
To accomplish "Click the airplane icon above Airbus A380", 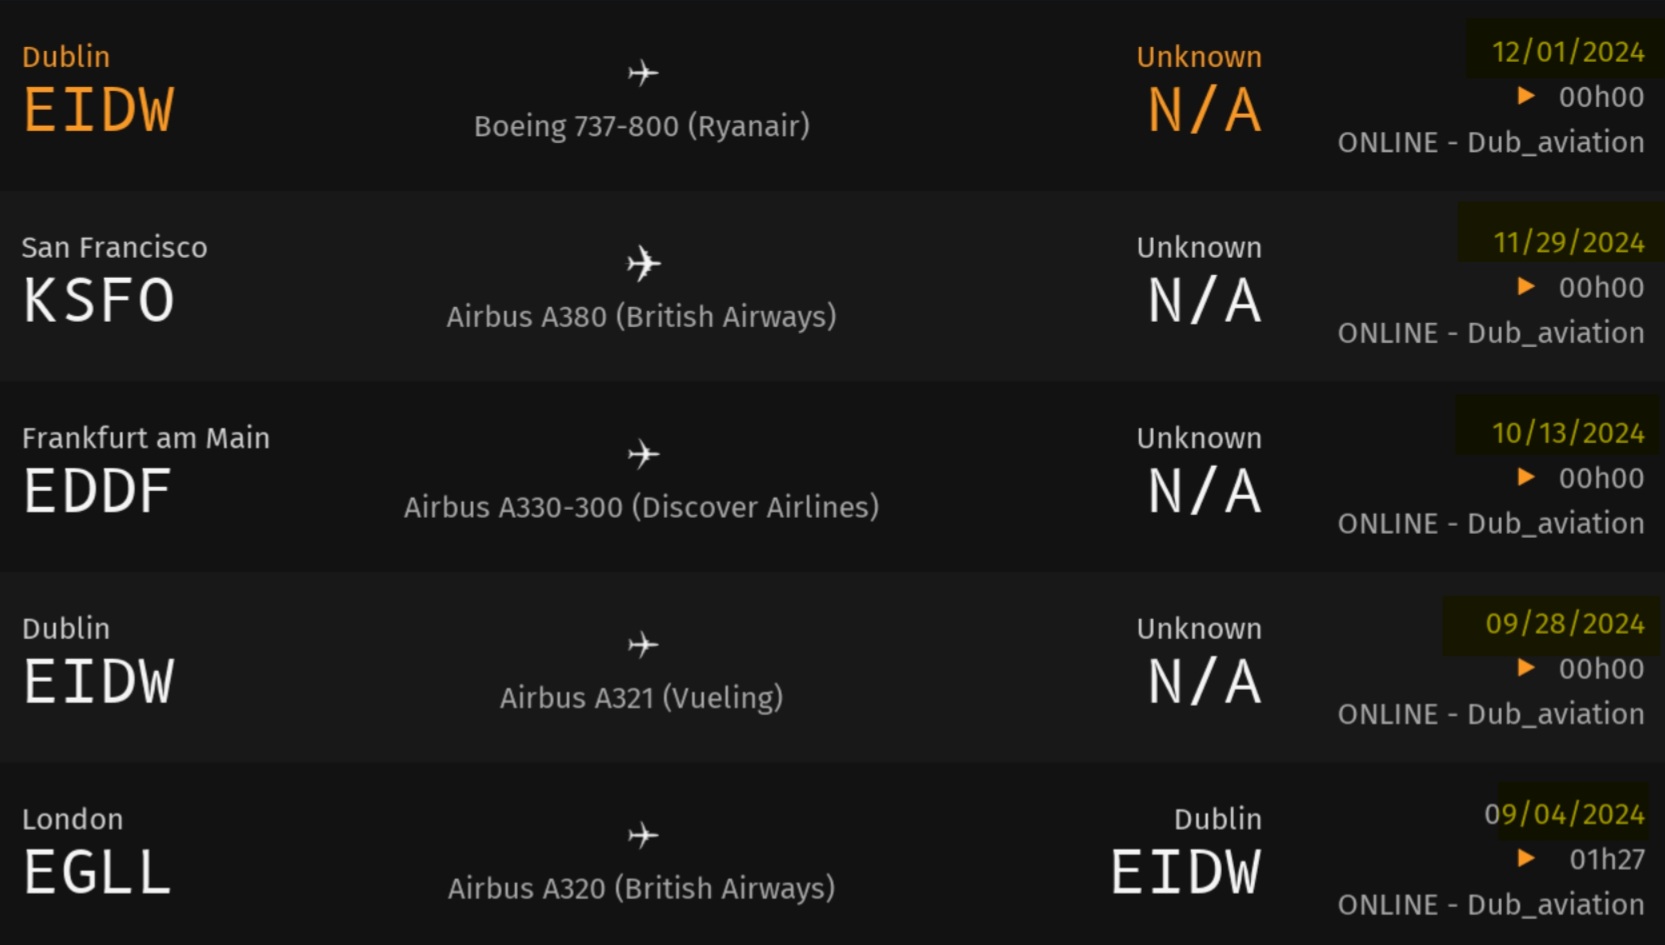I will [x=643, y=264].
